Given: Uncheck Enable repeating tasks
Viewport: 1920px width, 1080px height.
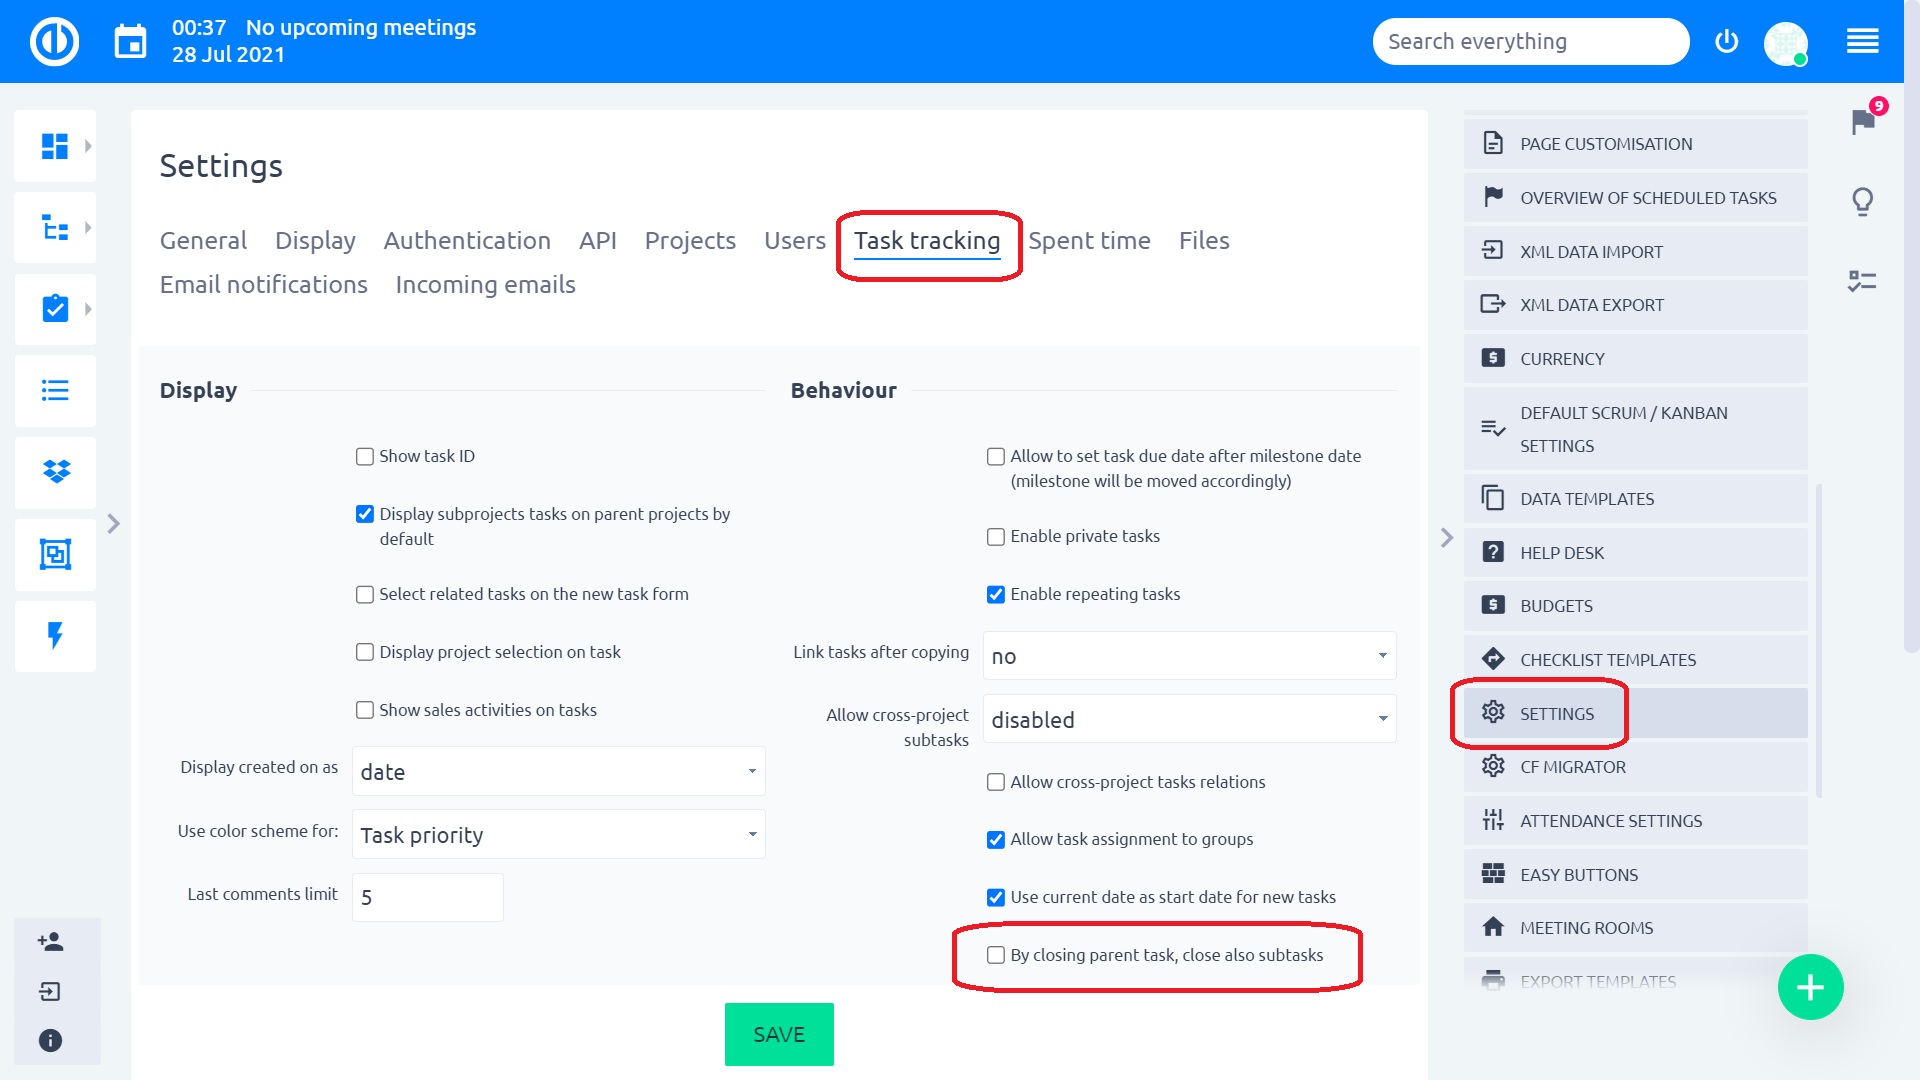Looking at the screenshot, I should (x=996, y=595).
